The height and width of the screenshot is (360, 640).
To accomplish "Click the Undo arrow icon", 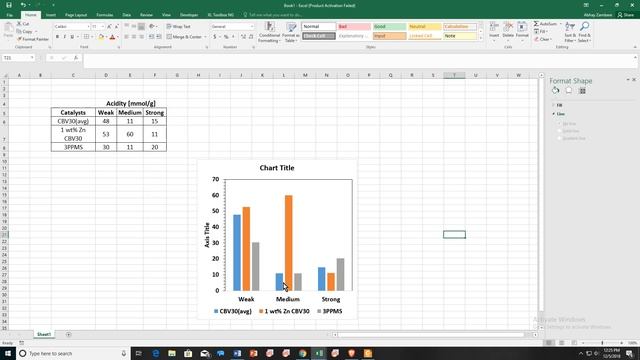I will coord(23,5).
